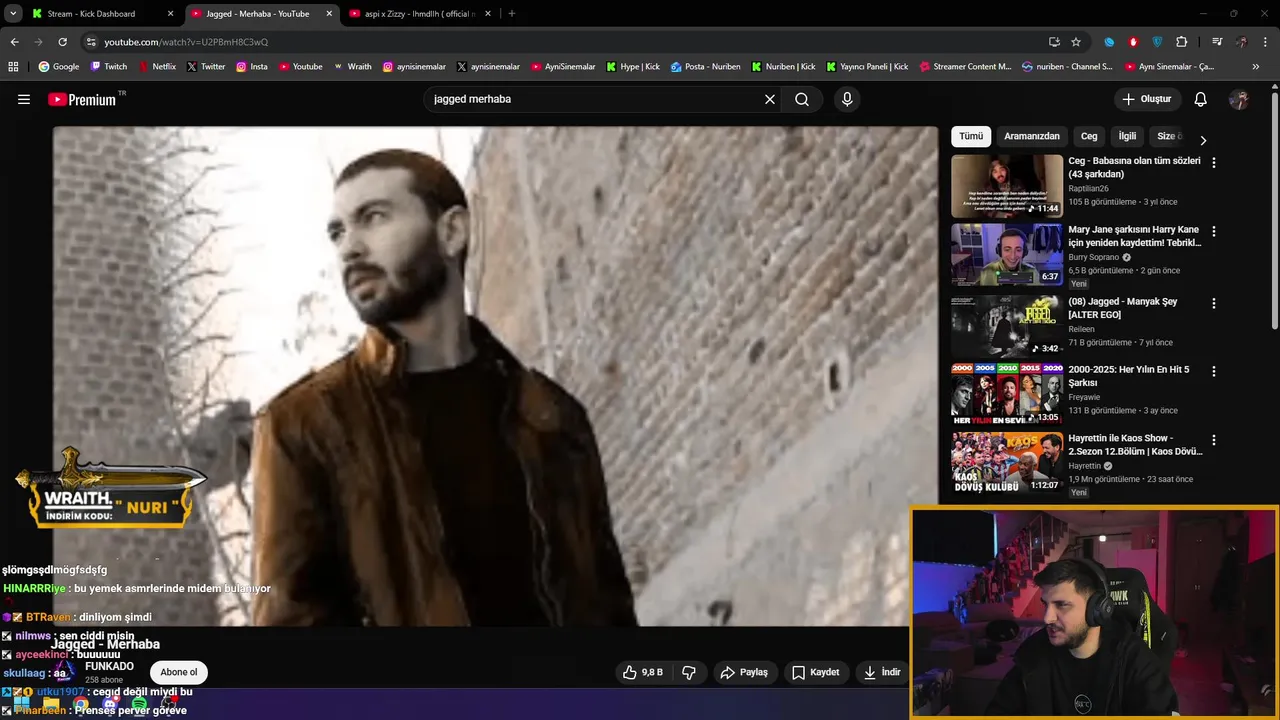This screenshot has width=1280, height=720.
Task: Click the address bar URL
Action: 186,42
